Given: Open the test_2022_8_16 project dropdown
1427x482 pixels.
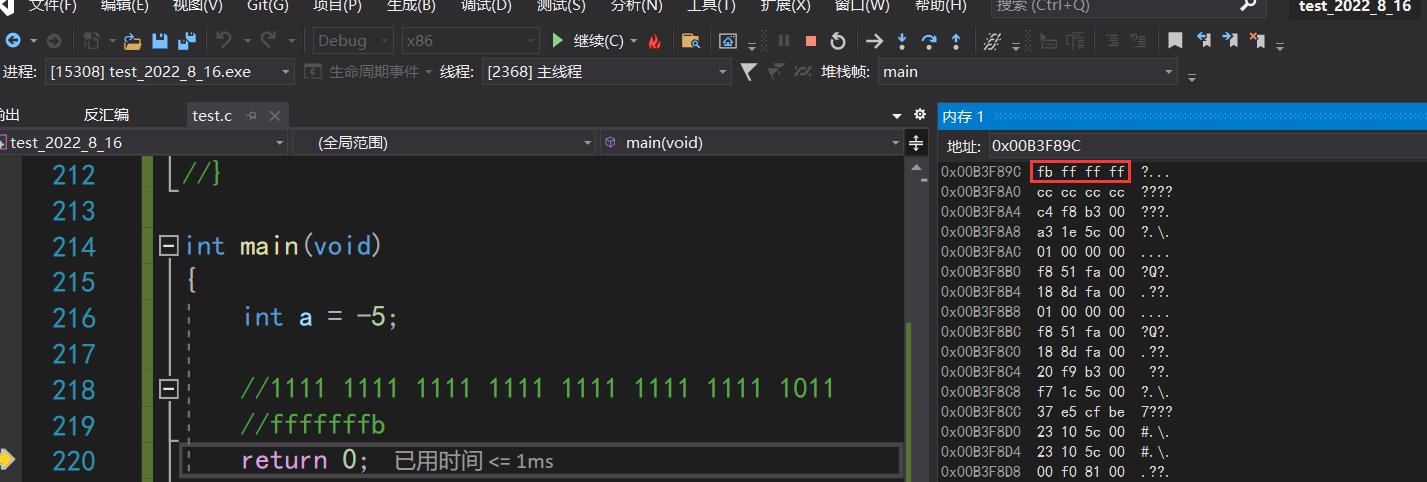Looking at the screenshot, I should tap(143, 143).
